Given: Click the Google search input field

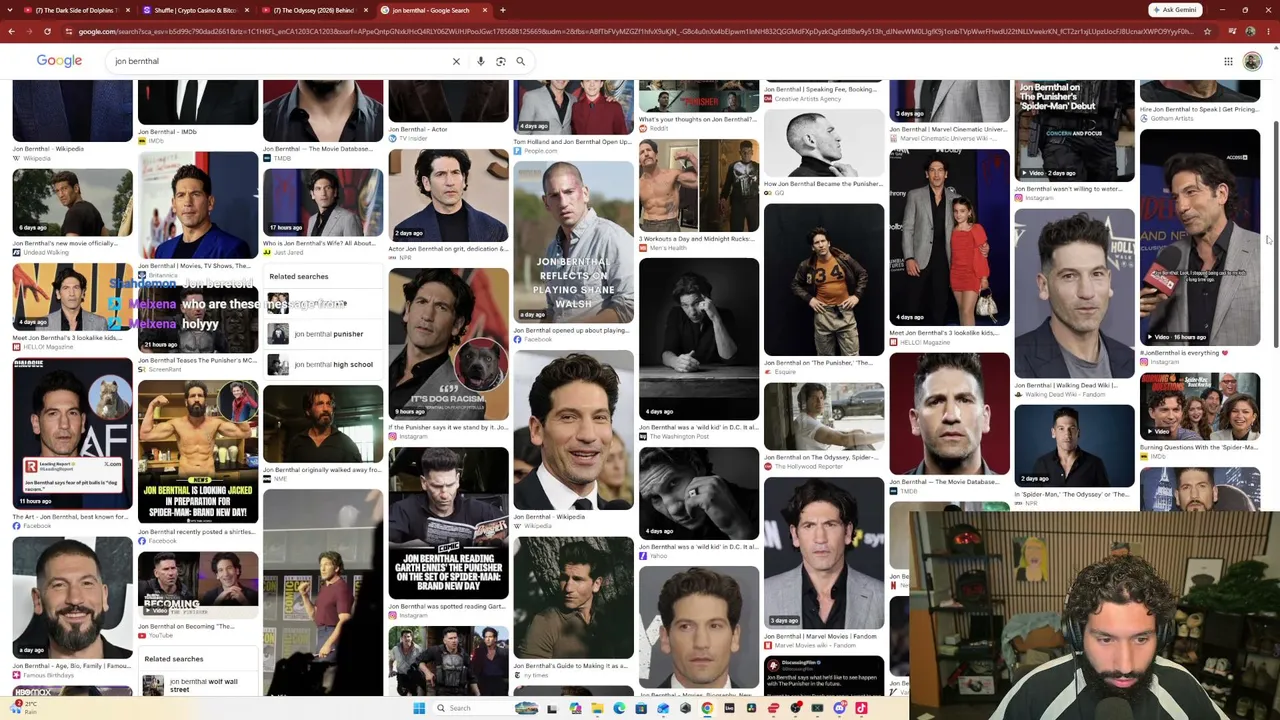Looking at the screenshot, I should [x=280, y=61].
